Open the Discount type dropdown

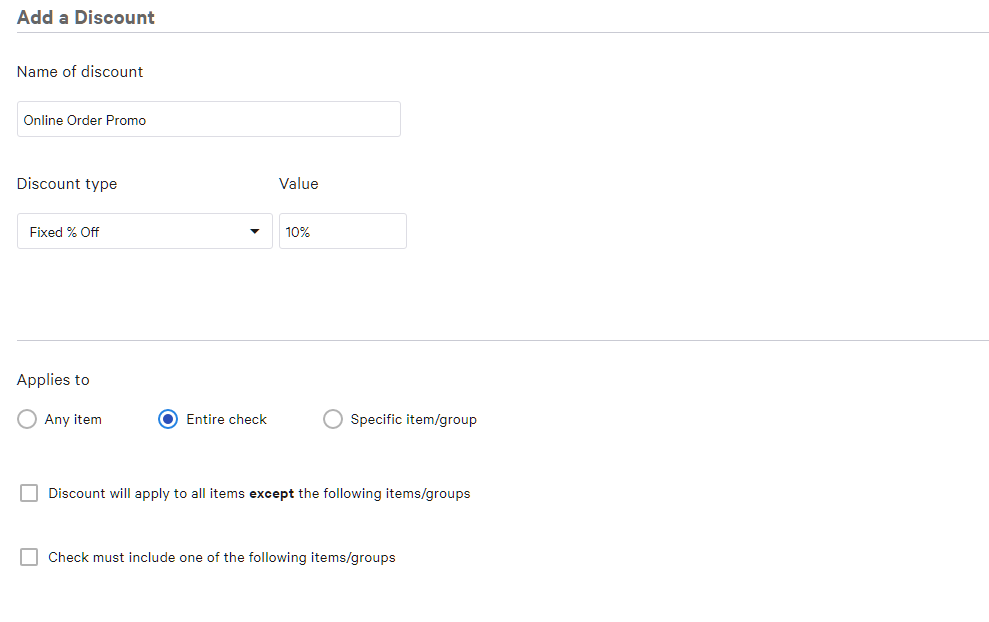pyautogui.click(x=144, y=231)
